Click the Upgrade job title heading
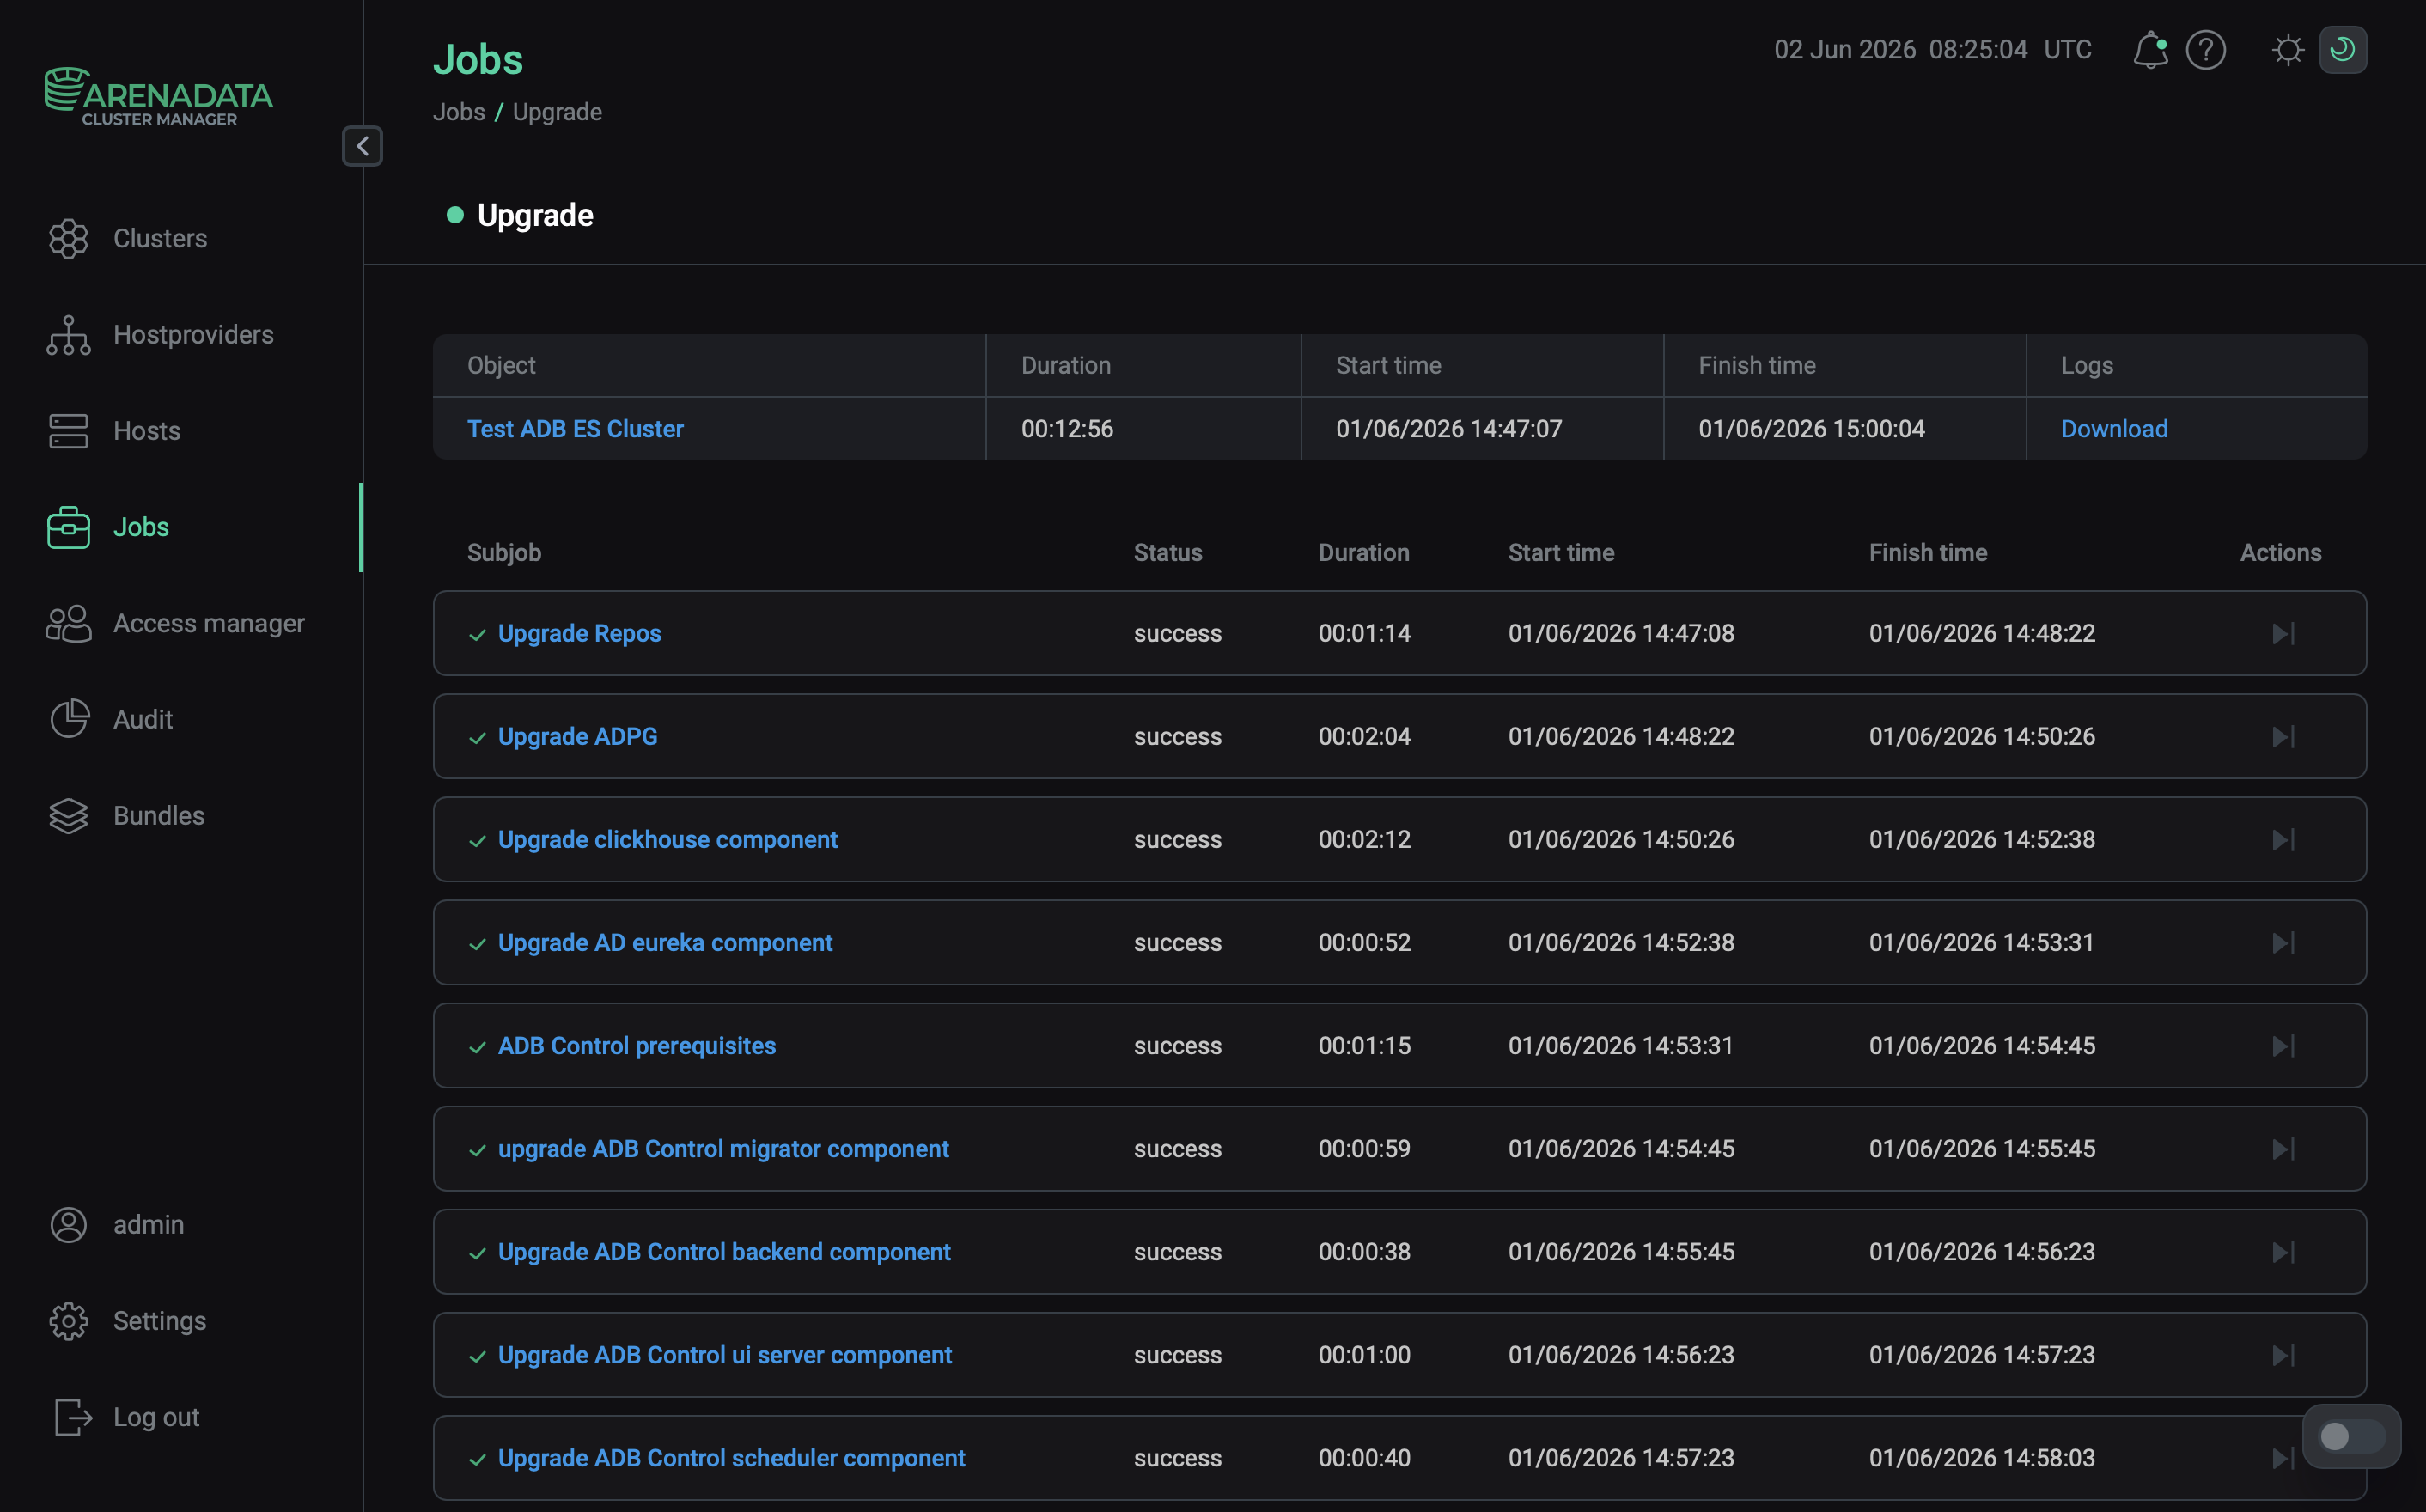 tap(535, 214)
